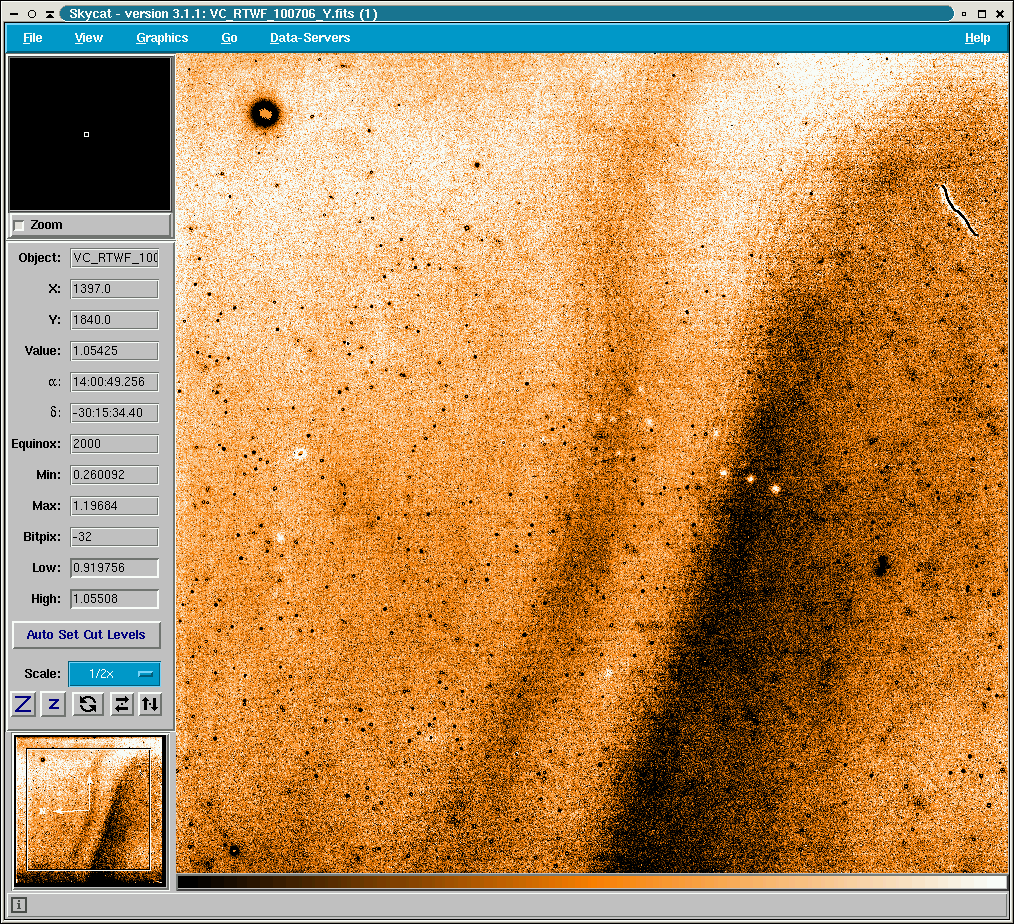Screen dimensions: 1014x924
Task: Click the colormap gradient bar below the image
Action: pyautogui.click(x=592, y=882)
